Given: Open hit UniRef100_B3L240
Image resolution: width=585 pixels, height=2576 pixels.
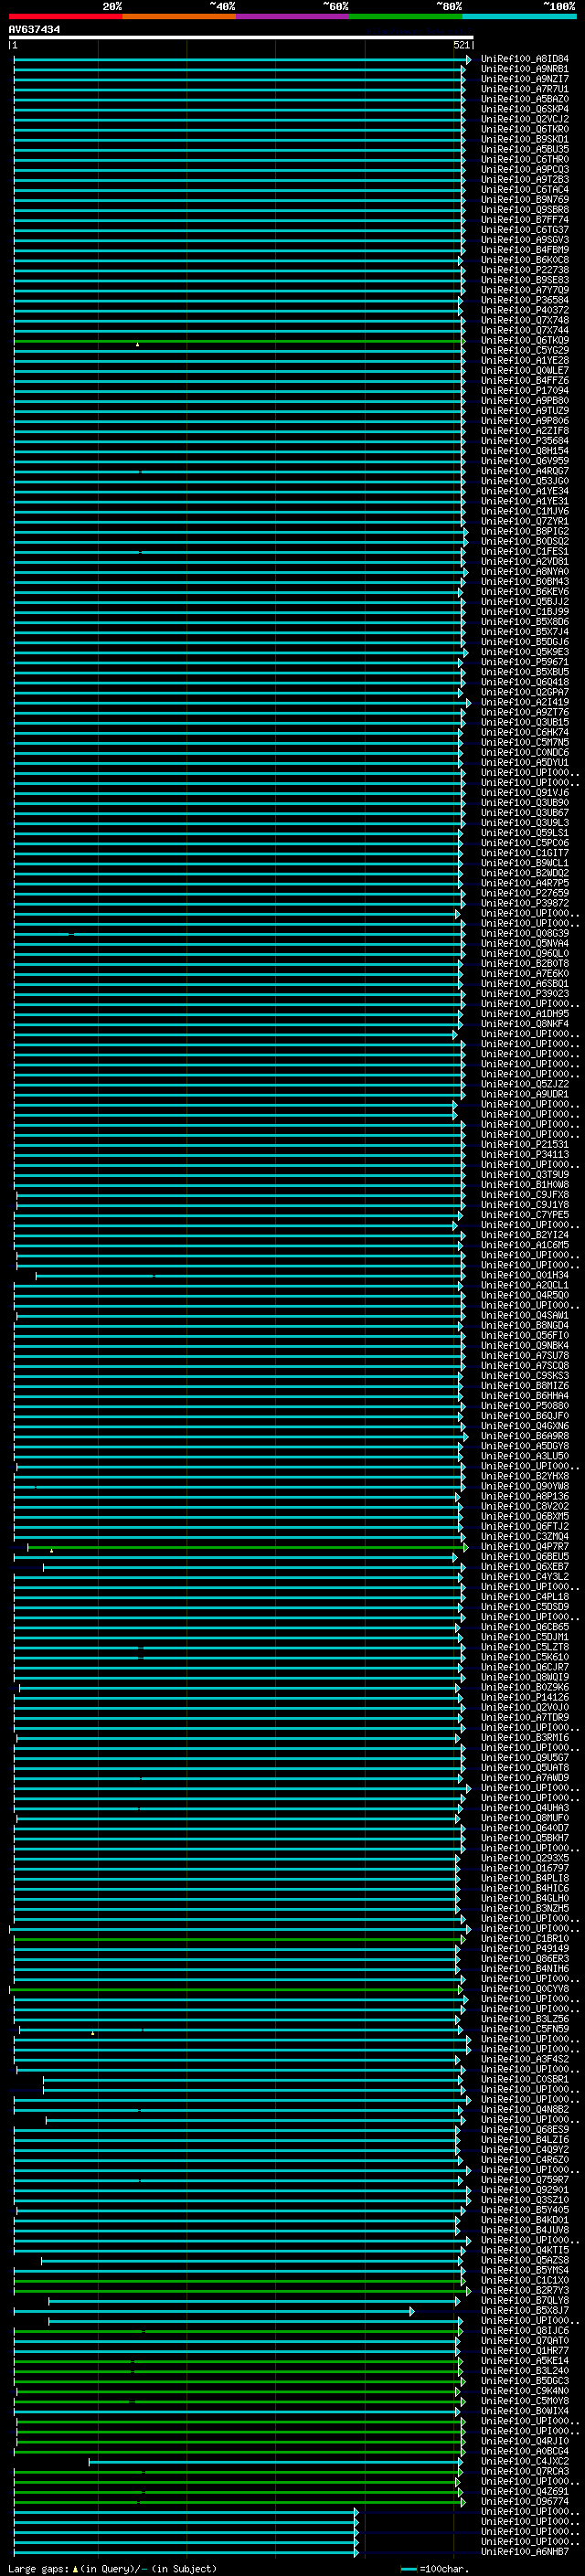Looking at the screenshot, I should click(525, 2371).
